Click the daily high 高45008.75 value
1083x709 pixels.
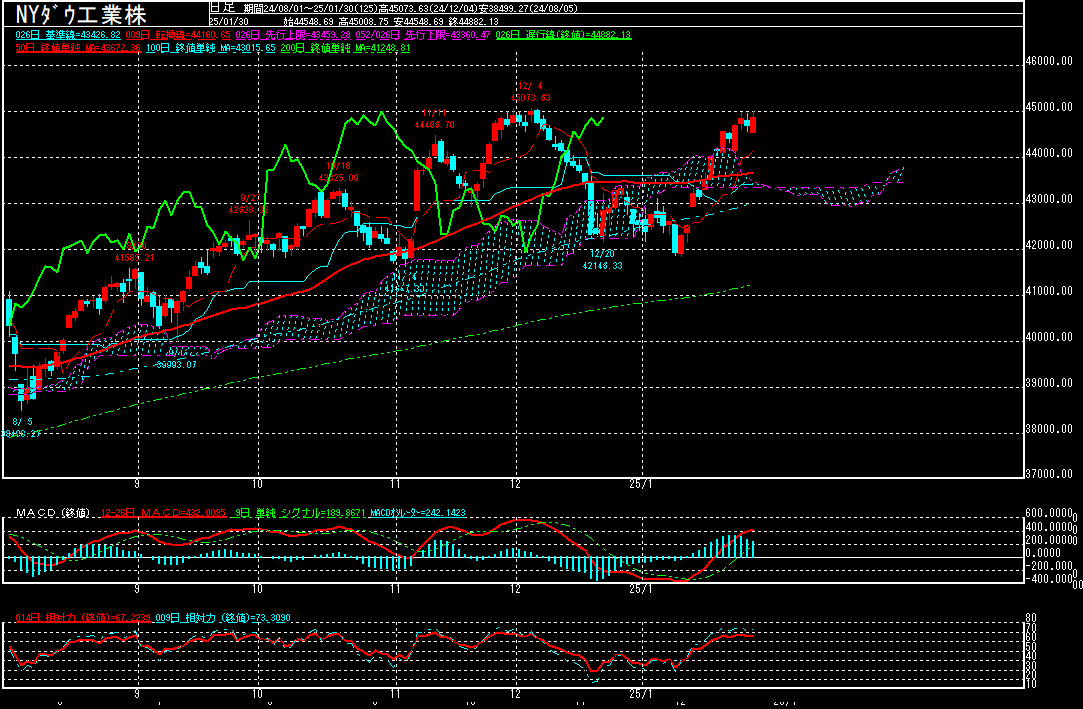click(x=363, y=21)
